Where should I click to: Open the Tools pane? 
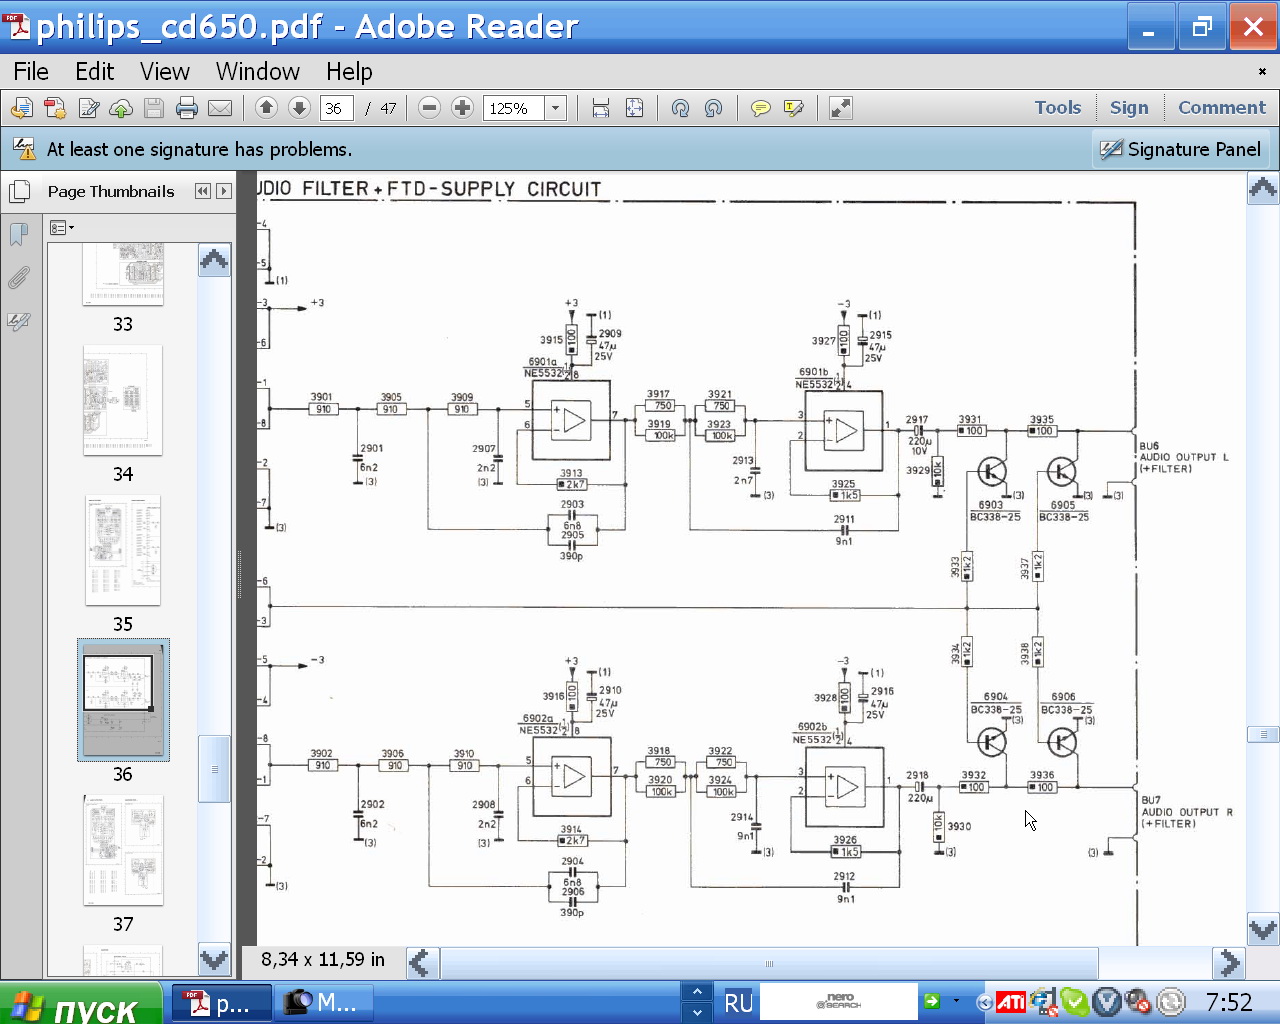(1057, 108)
